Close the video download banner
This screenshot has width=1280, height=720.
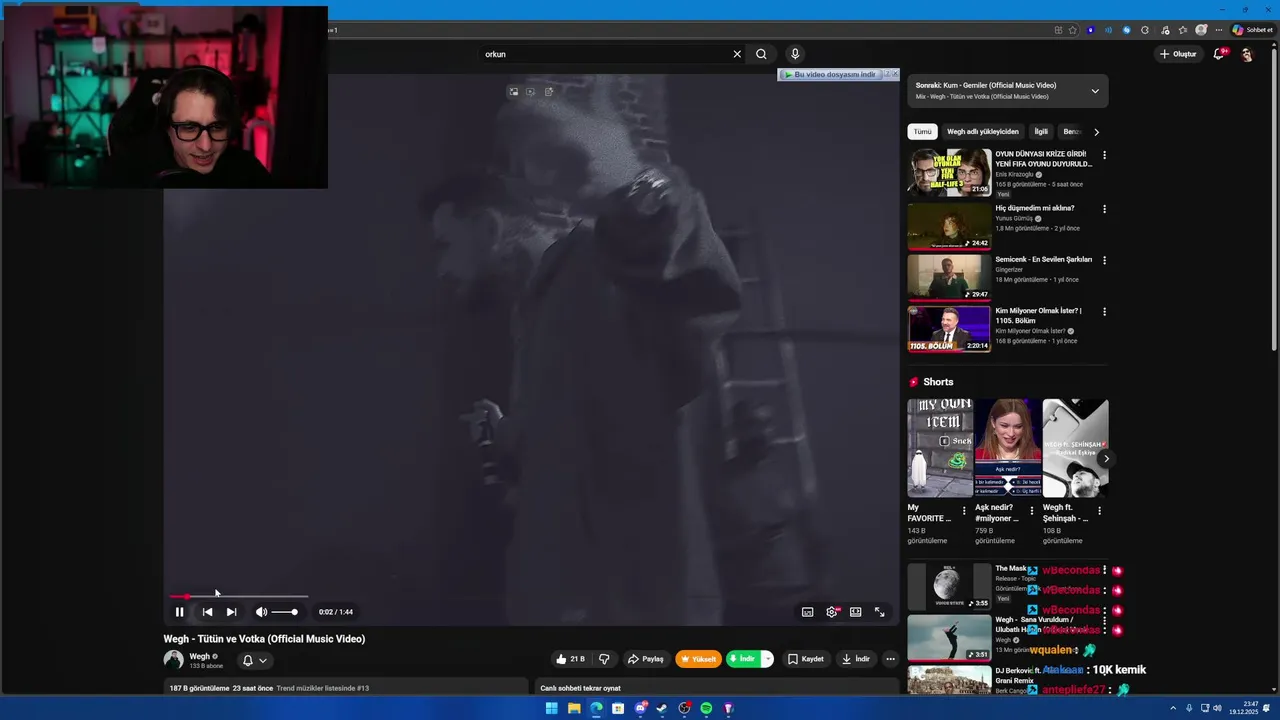pos(895,74)
